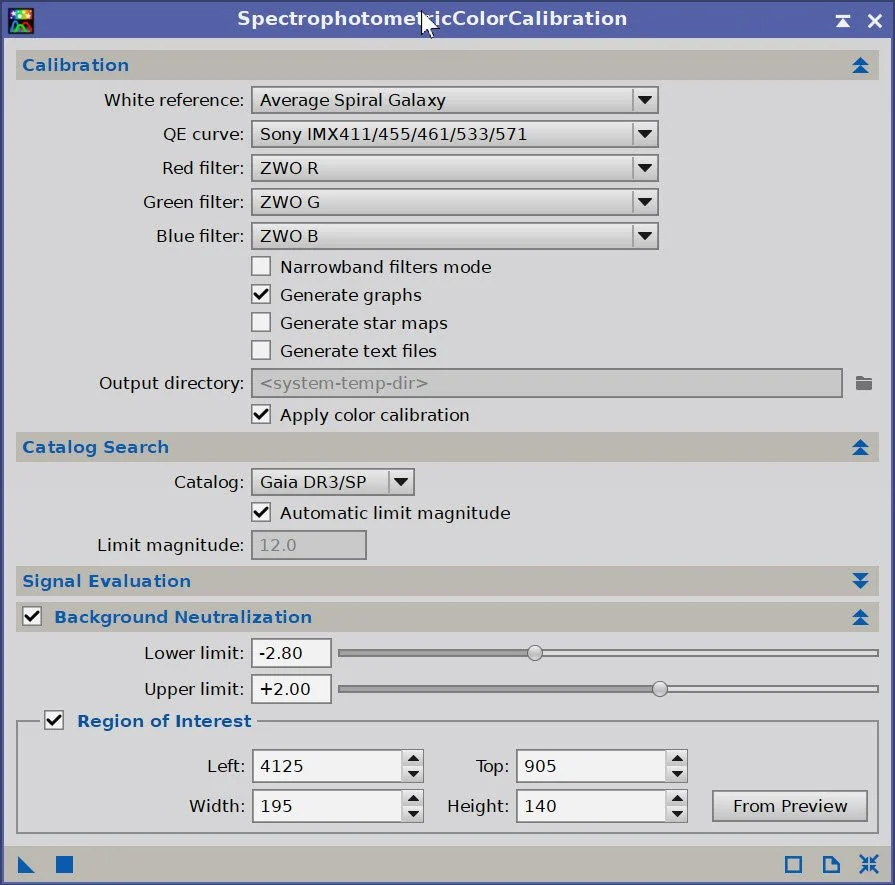Uncheck Generate graphs

(x=261, y=295)
